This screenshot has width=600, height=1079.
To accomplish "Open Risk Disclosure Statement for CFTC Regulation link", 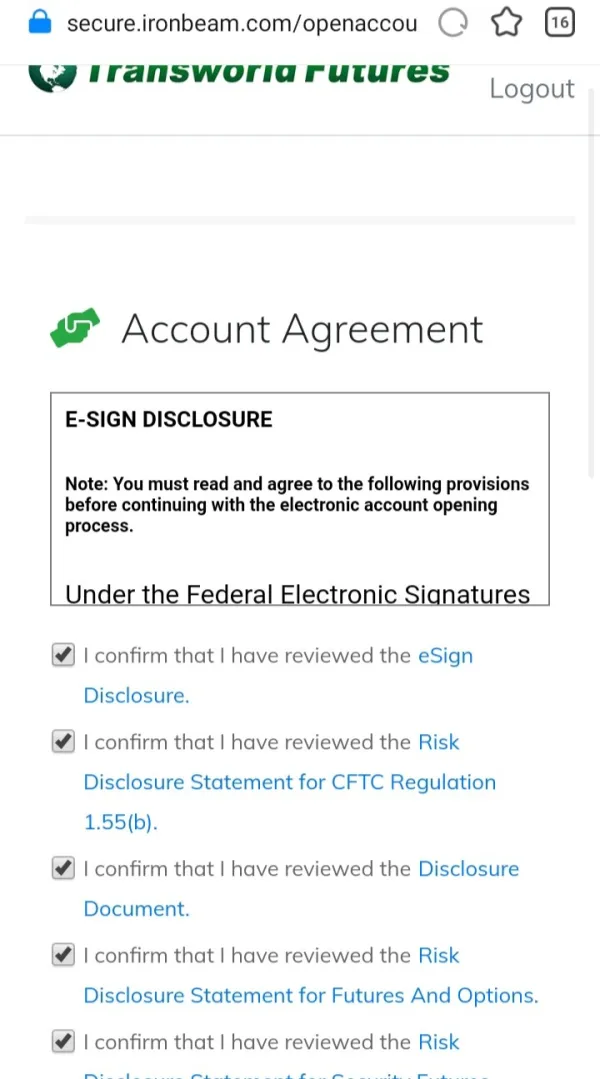I will (289, 782).
